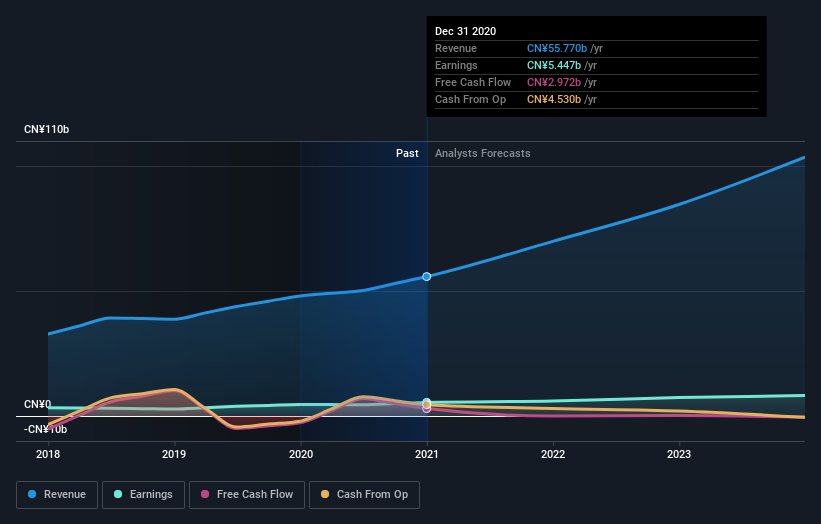821x524 pixels.
Task: Toggle the Earnings legend series
Action: tap(143, 495)
